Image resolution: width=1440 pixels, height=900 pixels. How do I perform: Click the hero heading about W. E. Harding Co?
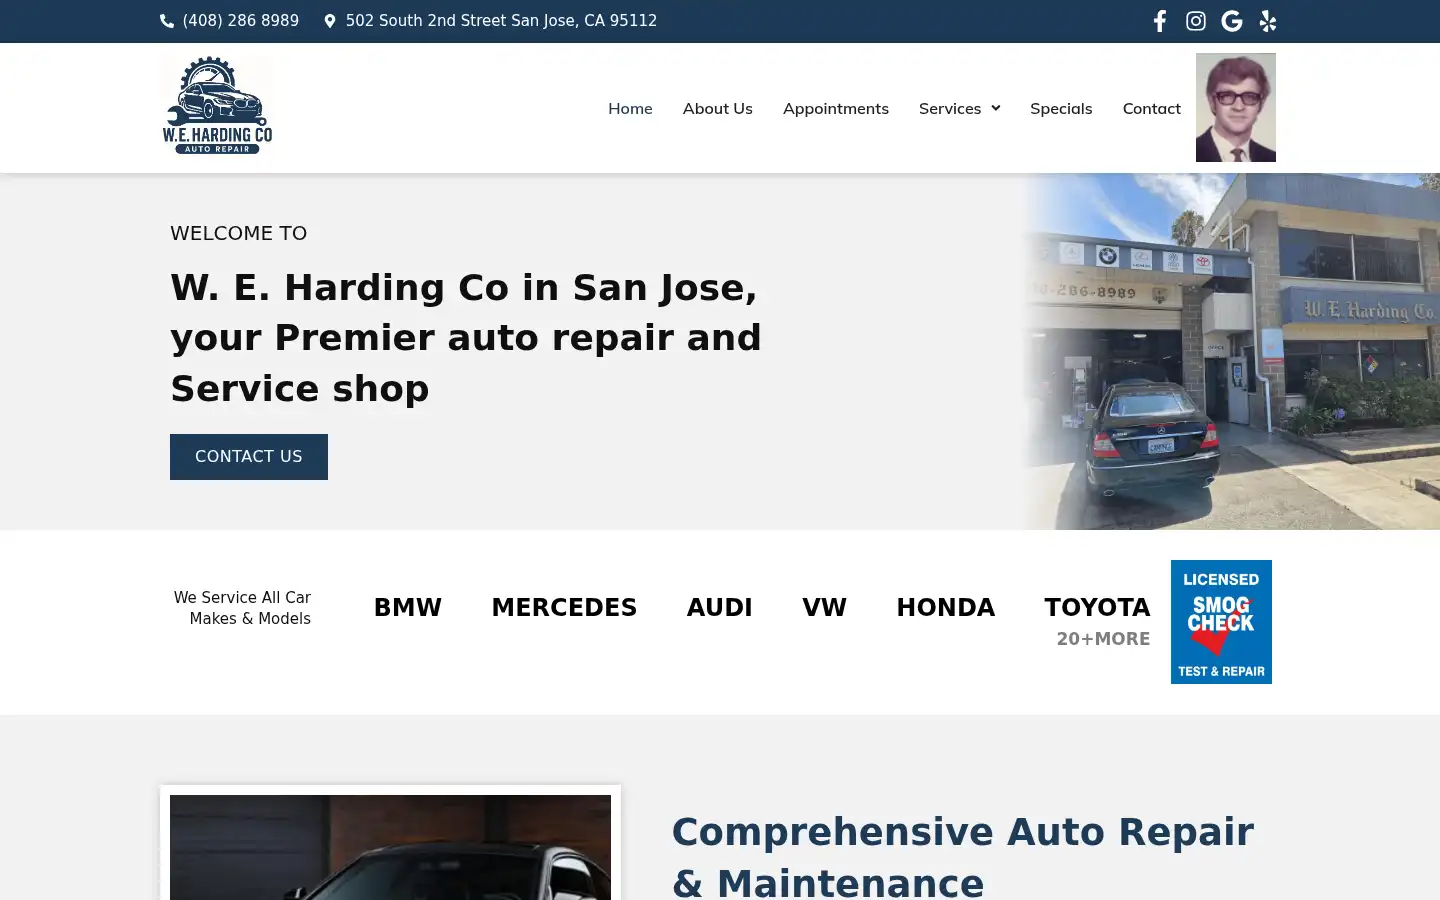point(466,338)
